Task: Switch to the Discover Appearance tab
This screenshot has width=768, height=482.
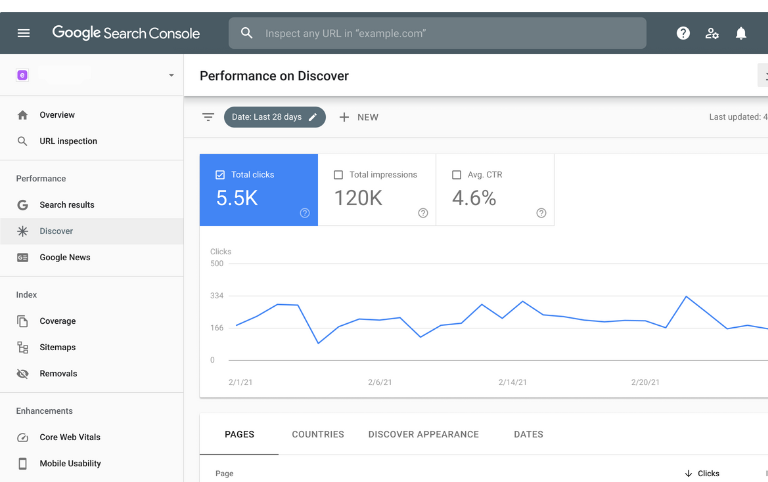Action: point(423,435)
